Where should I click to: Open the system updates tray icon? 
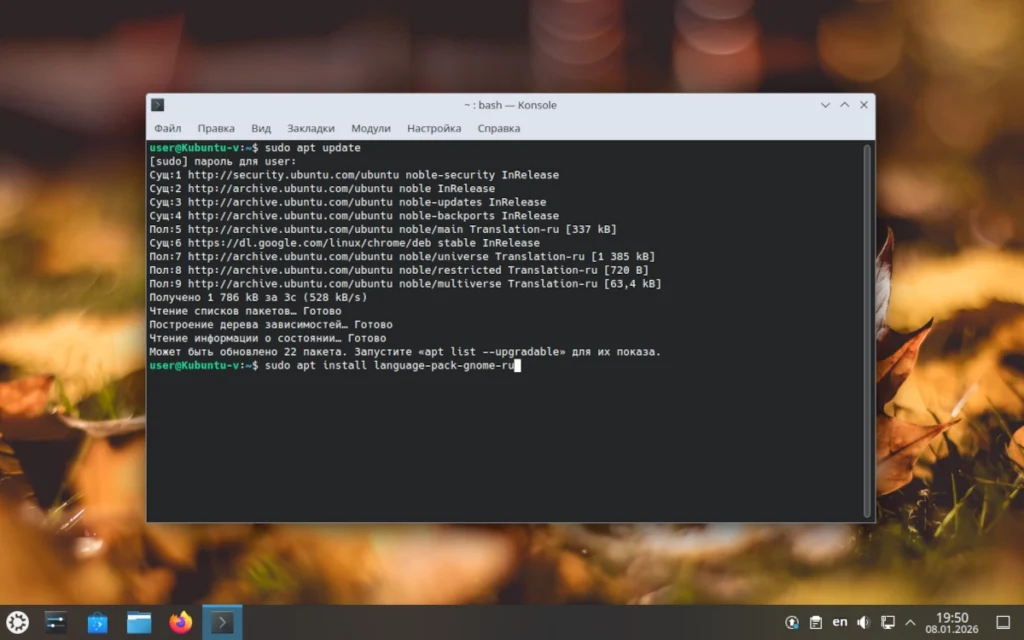point(792,622)
